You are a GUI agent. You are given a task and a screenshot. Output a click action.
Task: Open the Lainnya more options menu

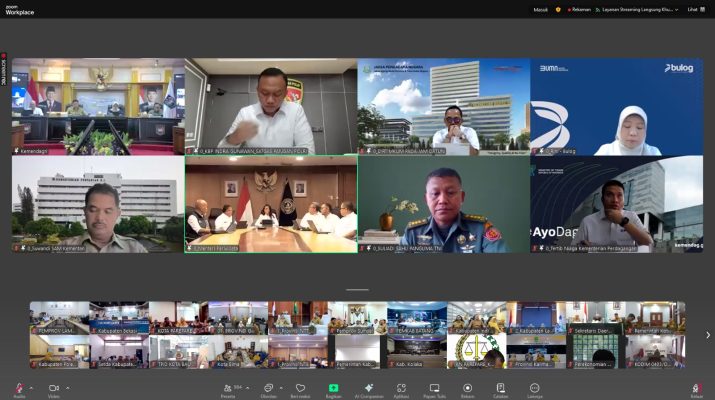point(534,387)
